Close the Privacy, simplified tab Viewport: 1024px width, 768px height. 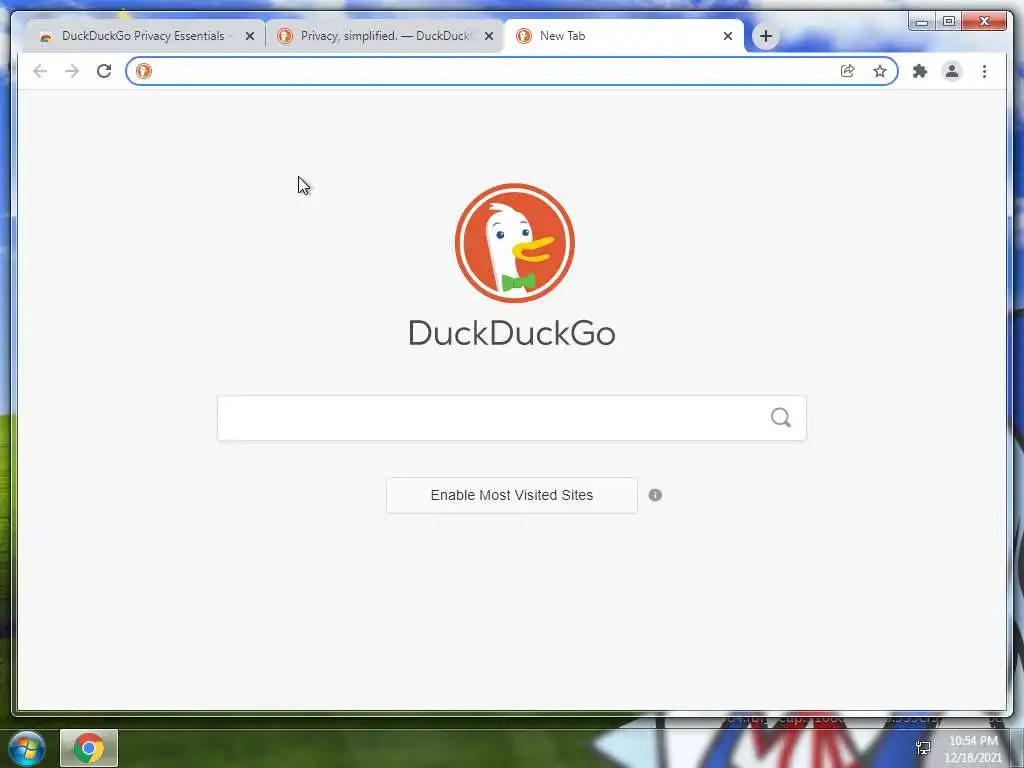pos(488,36)
